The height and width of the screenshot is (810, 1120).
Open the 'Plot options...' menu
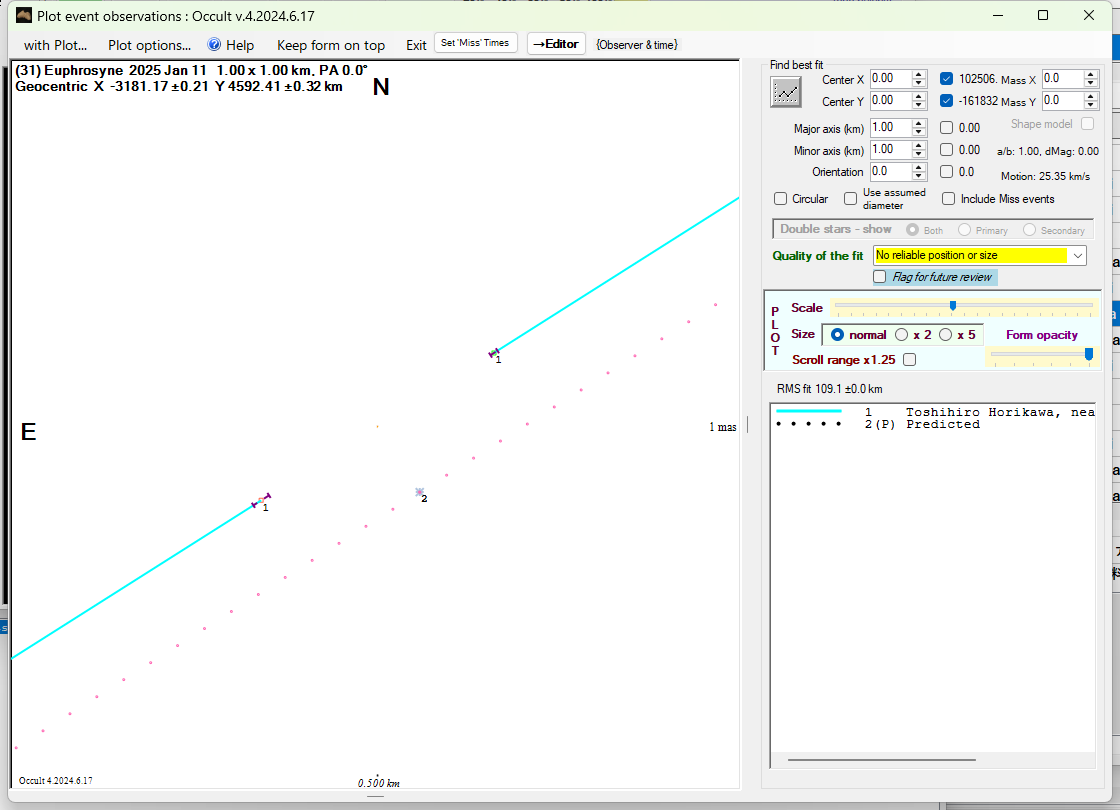(149, 45)
